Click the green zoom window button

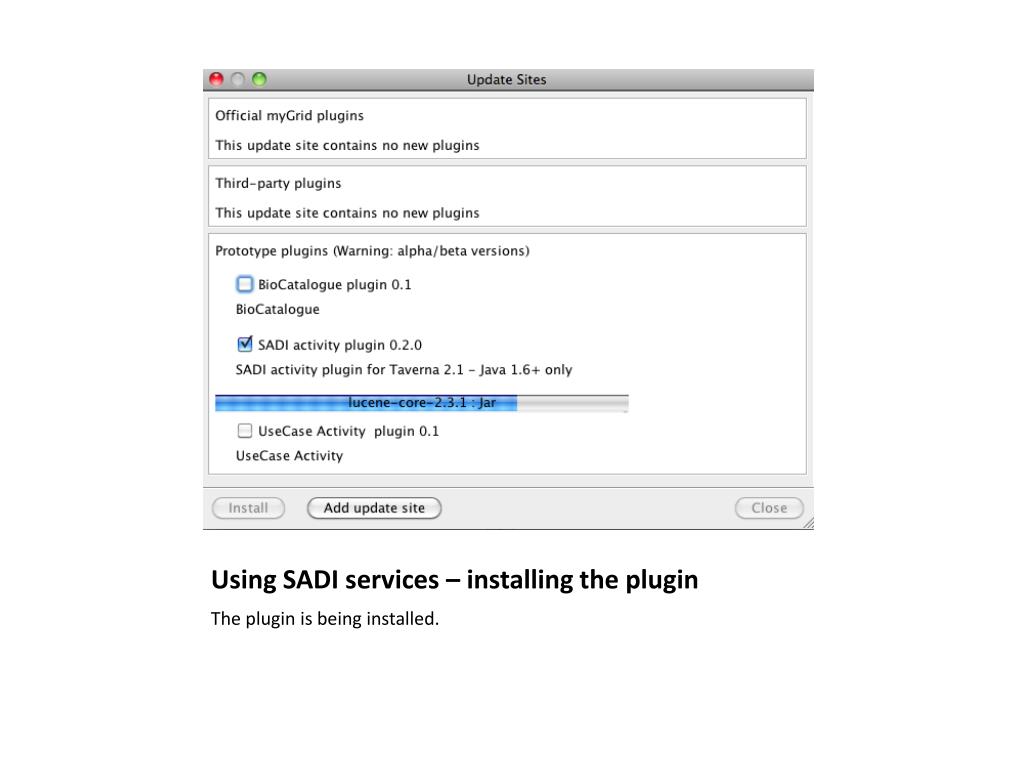[x=259, y=79]
